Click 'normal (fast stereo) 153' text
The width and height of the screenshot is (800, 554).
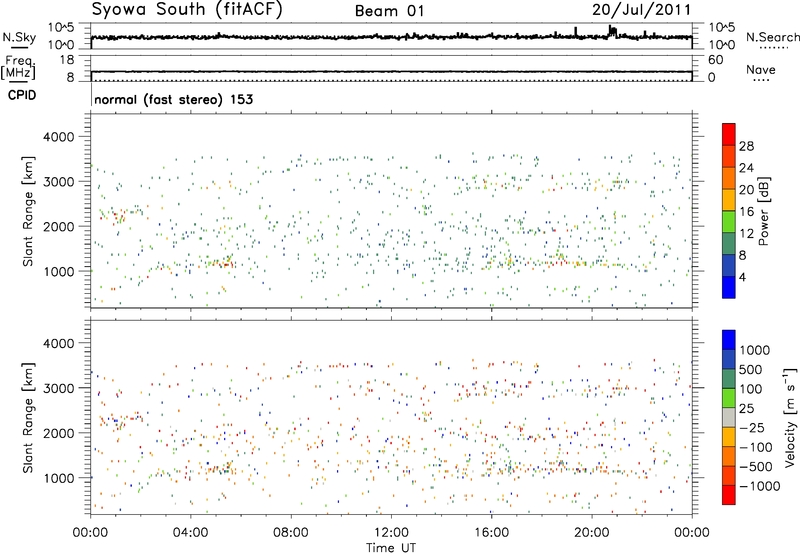click(x=173, y=99)
